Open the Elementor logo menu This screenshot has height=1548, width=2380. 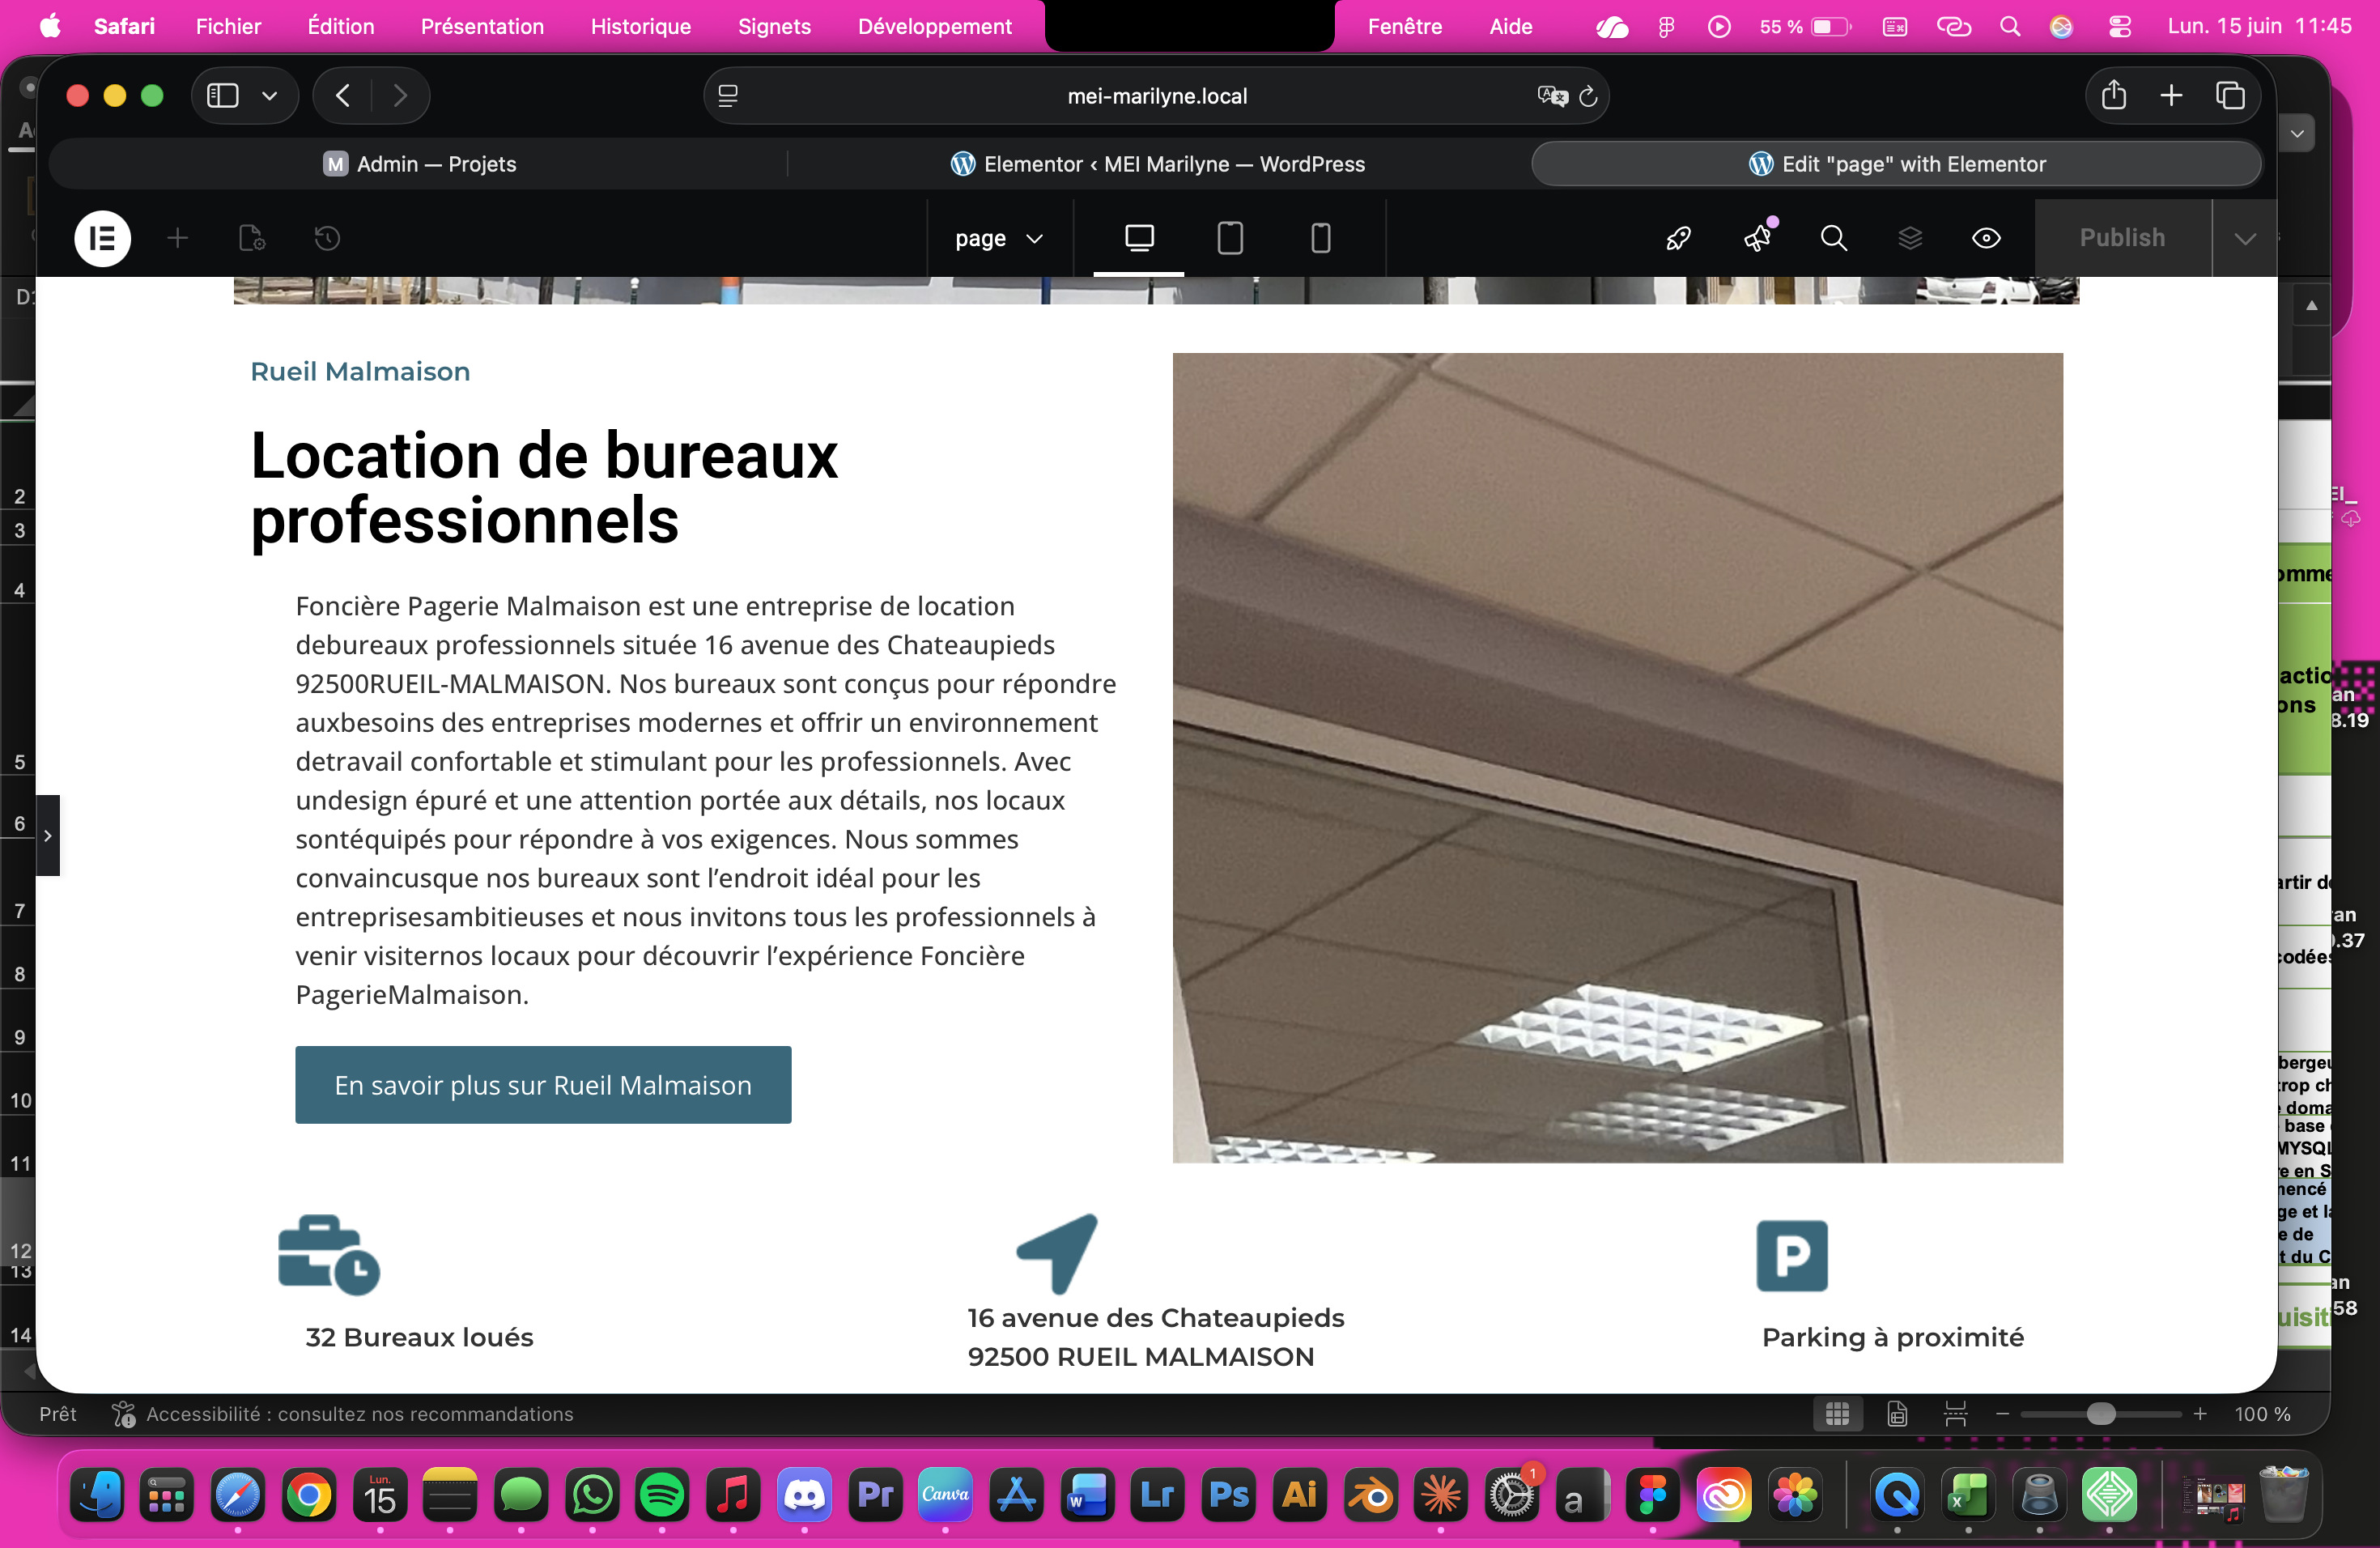coord(102,238)
